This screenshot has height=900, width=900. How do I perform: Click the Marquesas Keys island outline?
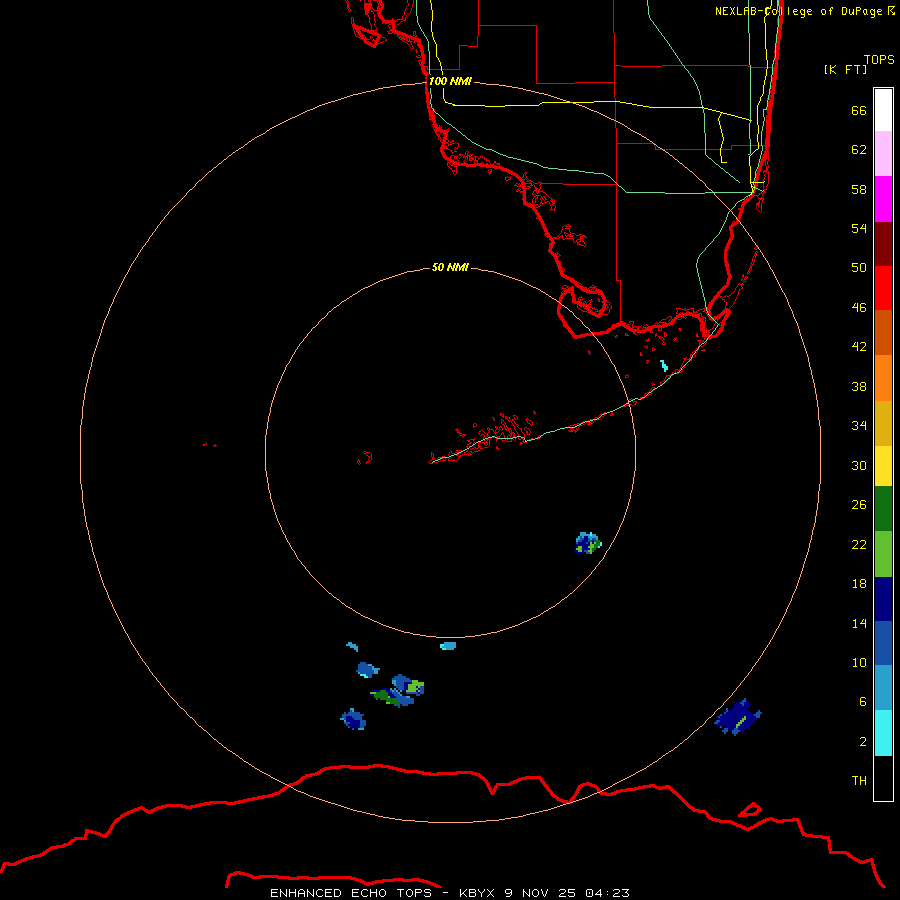coord(365,458)
